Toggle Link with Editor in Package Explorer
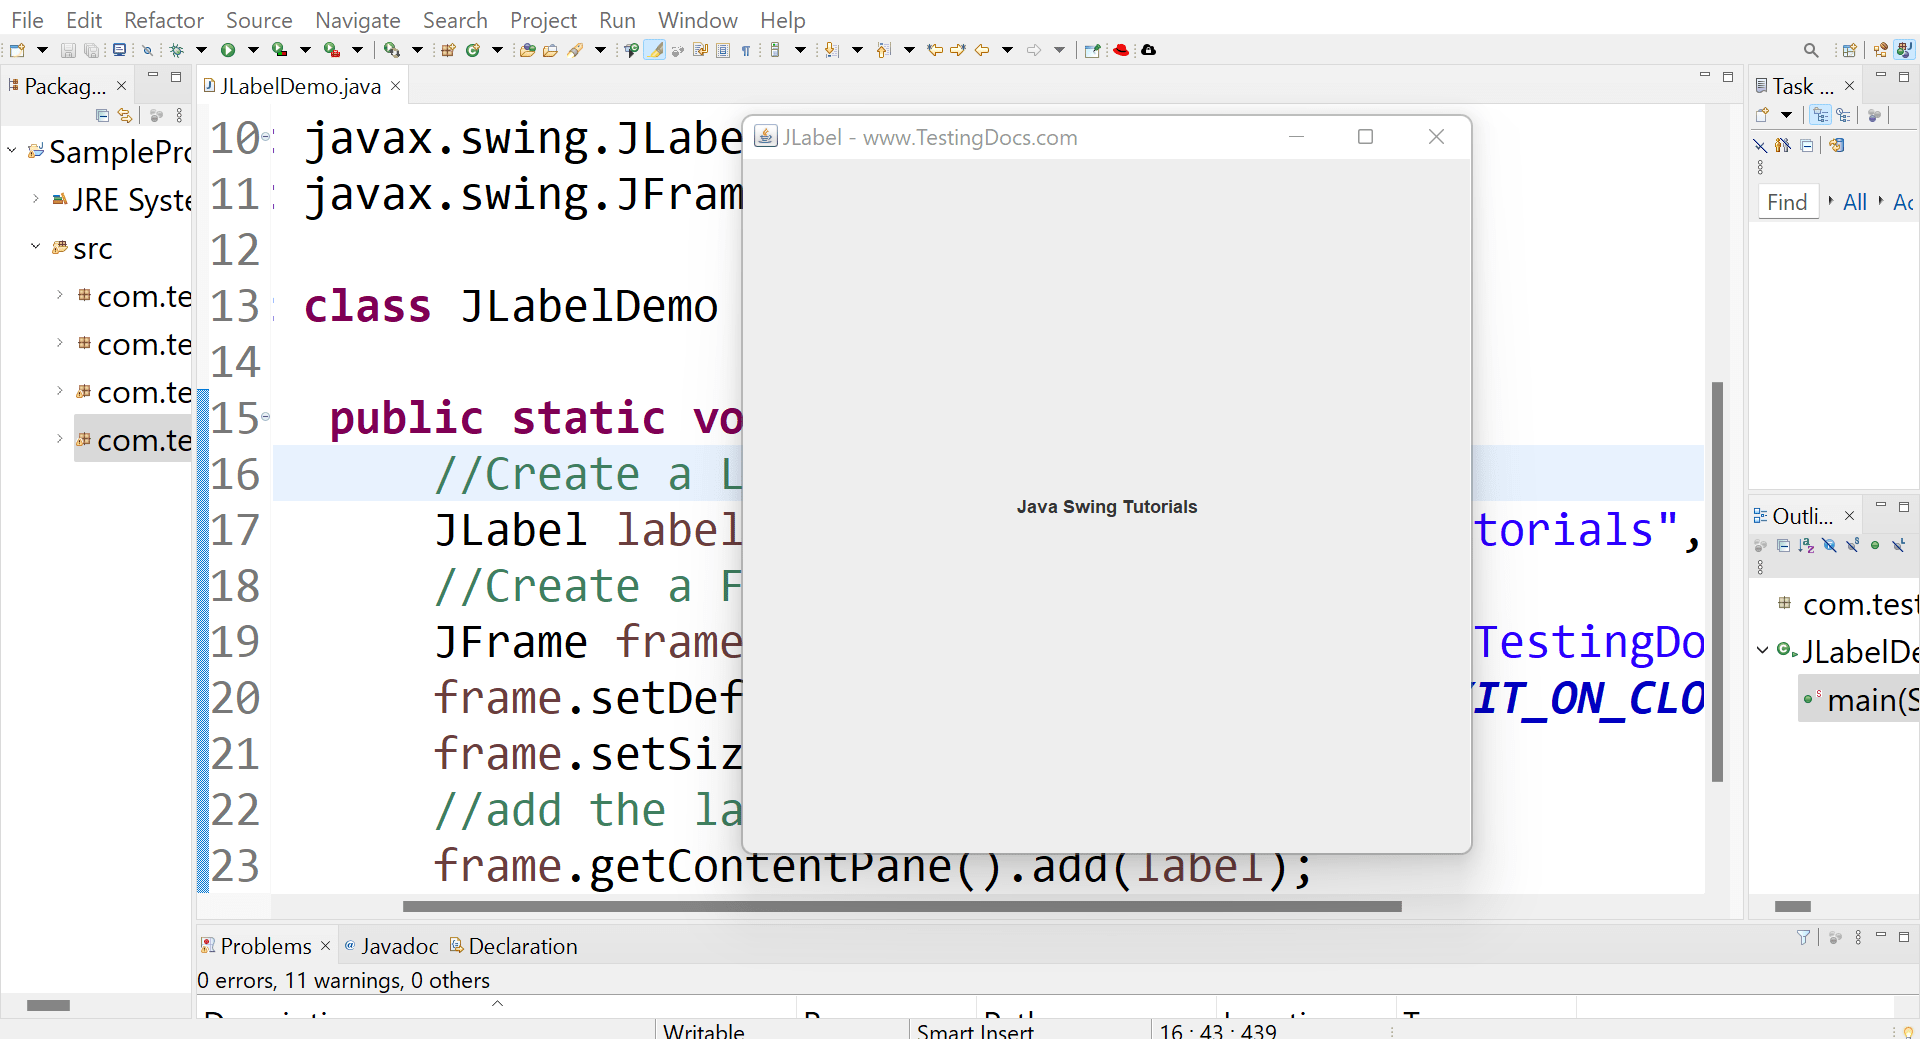 [x=125, y=116]
